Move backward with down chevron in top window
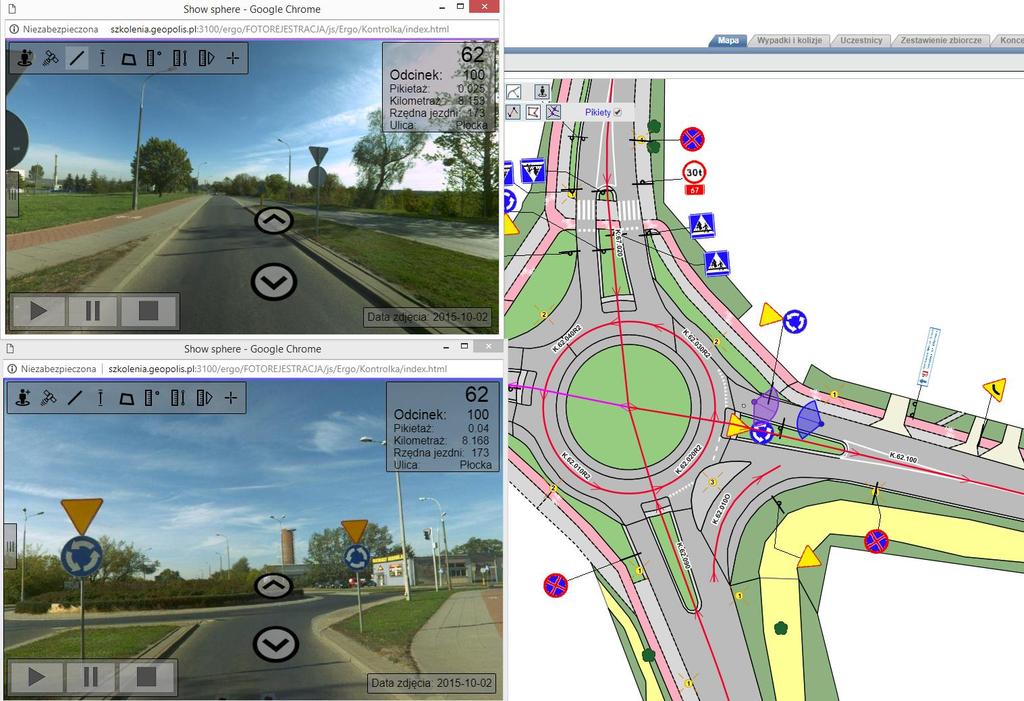The image size is (1024, 701). coord(274,282)
